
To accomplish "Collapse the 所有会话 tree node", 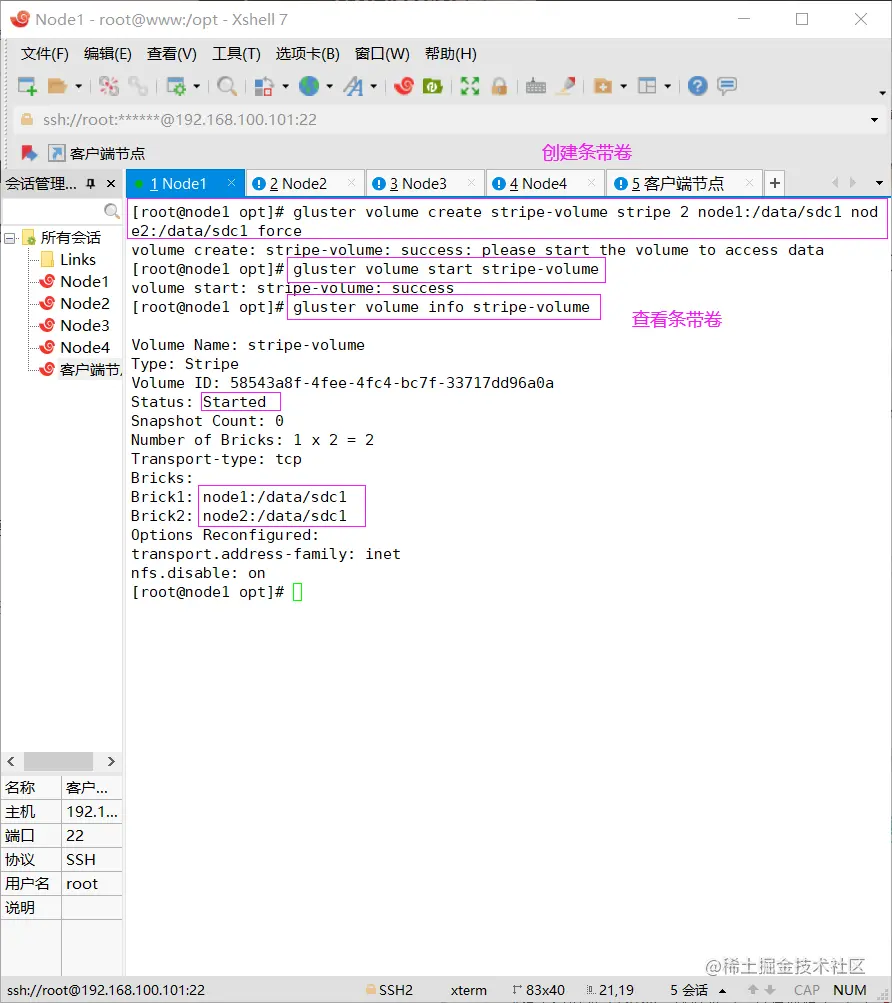I will [x=10, y=239].
